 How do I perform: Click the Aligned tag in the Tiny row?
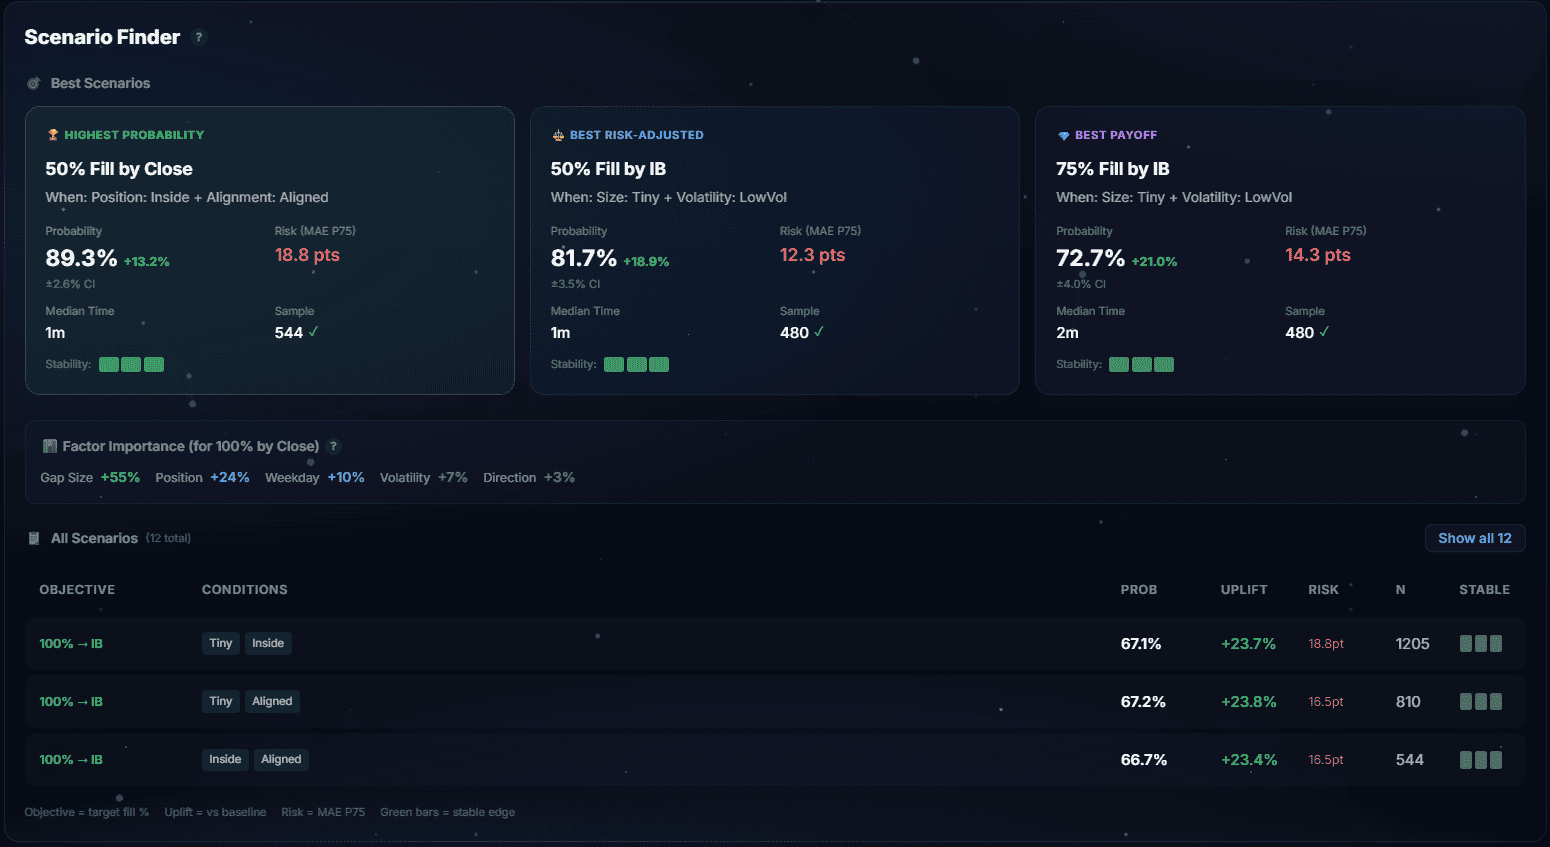tap(272, 701)
